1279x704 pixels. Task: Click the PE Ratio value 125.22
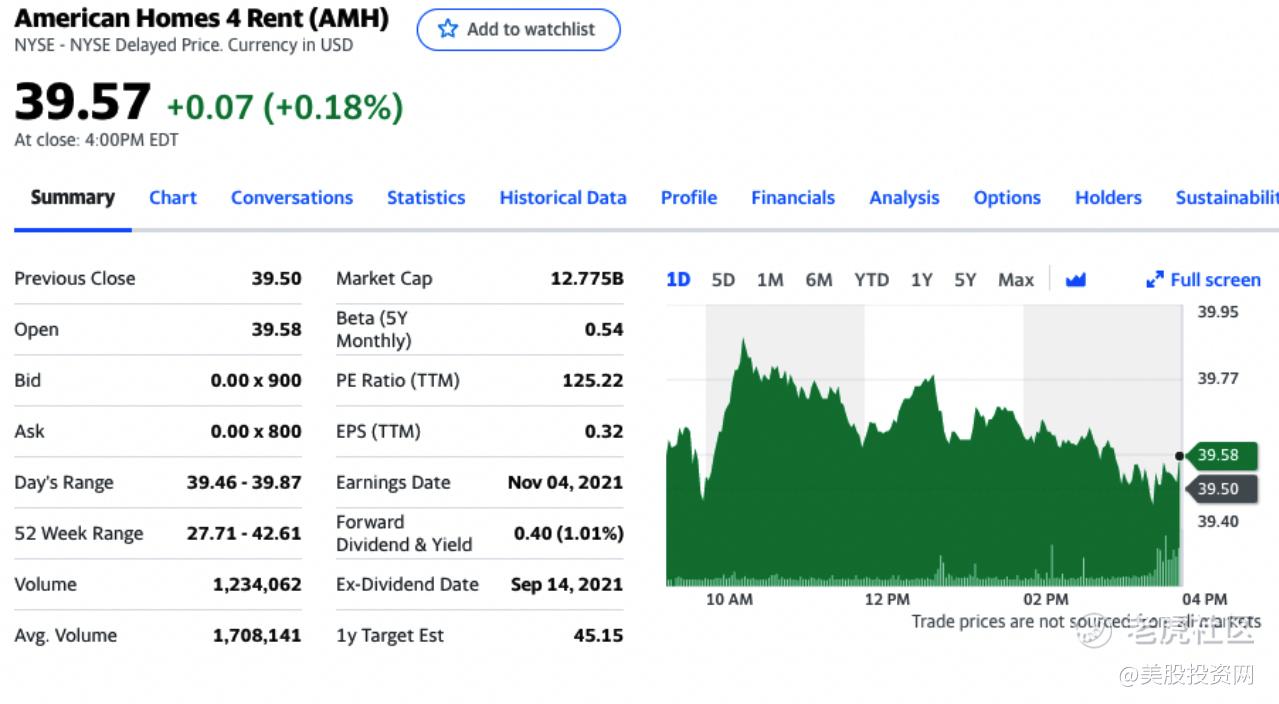click(593, 381)
